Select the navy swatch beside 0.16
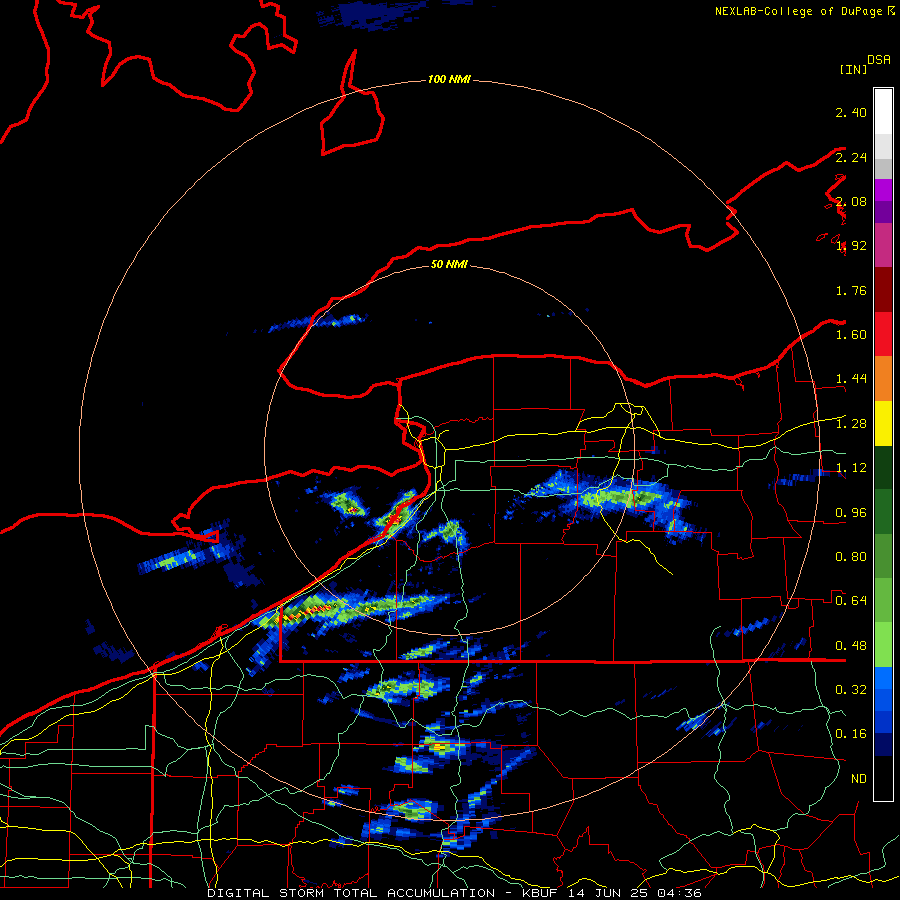The width and height of the screenshot is (900, 900). pos(883,744)
